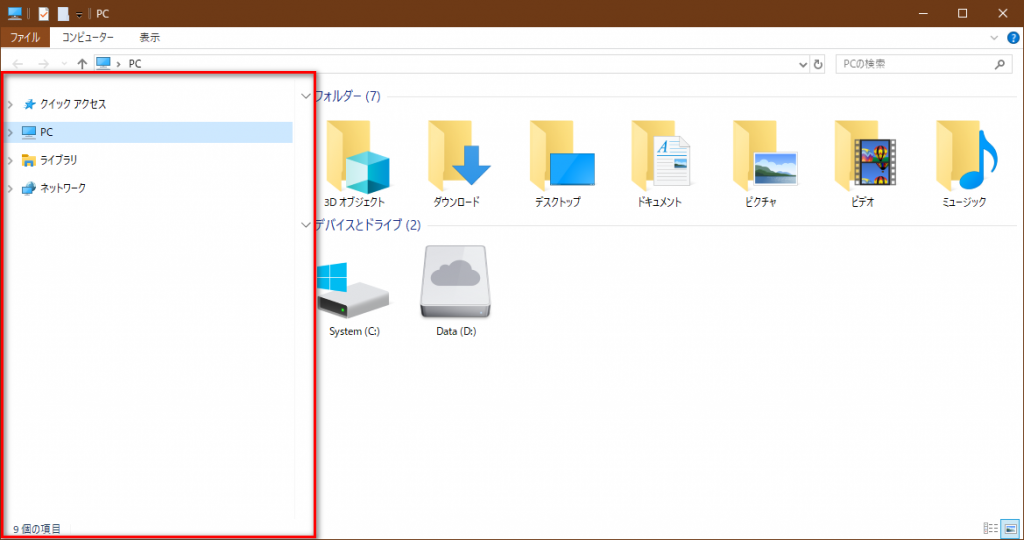1024x540 pixels.
Task: Open the address bar history dropdown
Action: (803, 64)
